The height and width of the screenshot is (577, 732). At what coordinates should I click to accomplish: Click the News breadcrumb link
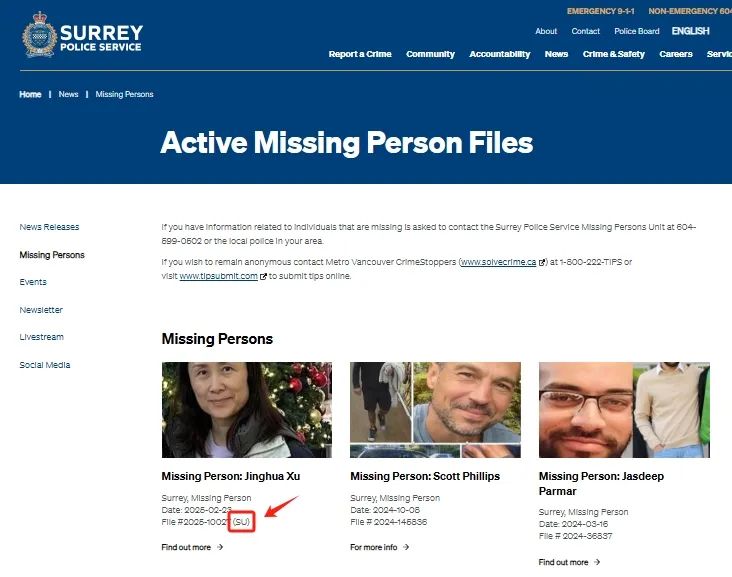tap(69, 94)
